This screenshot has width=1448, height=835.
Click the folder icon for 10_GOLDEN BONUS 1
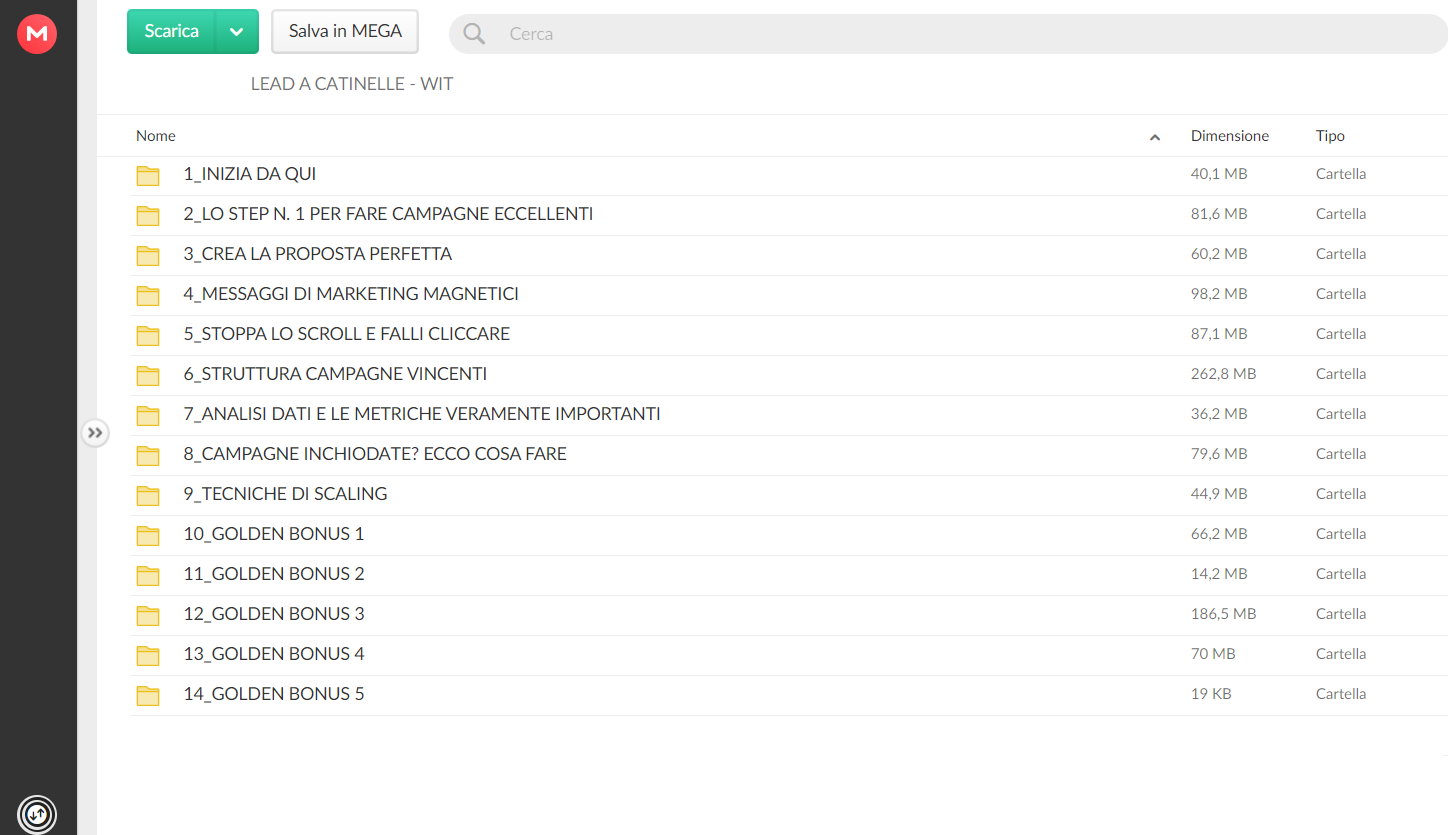point(148,536)
